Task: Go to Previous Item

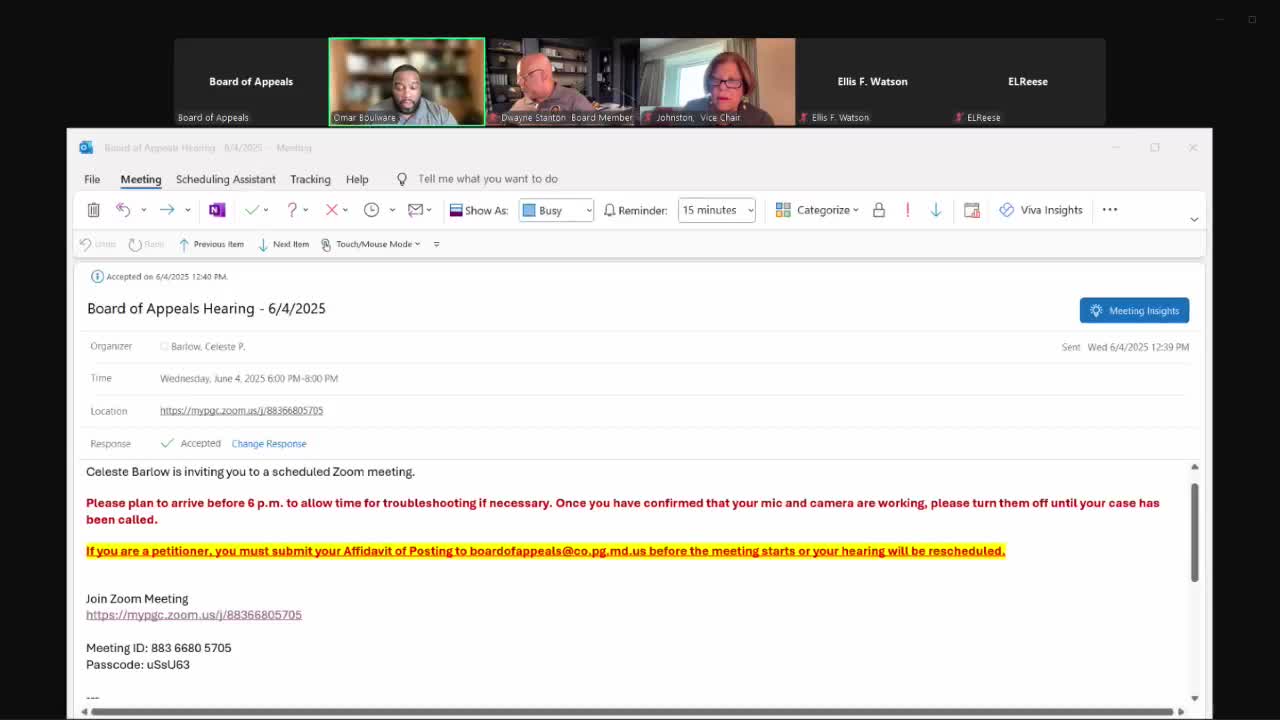Action: 211,244
